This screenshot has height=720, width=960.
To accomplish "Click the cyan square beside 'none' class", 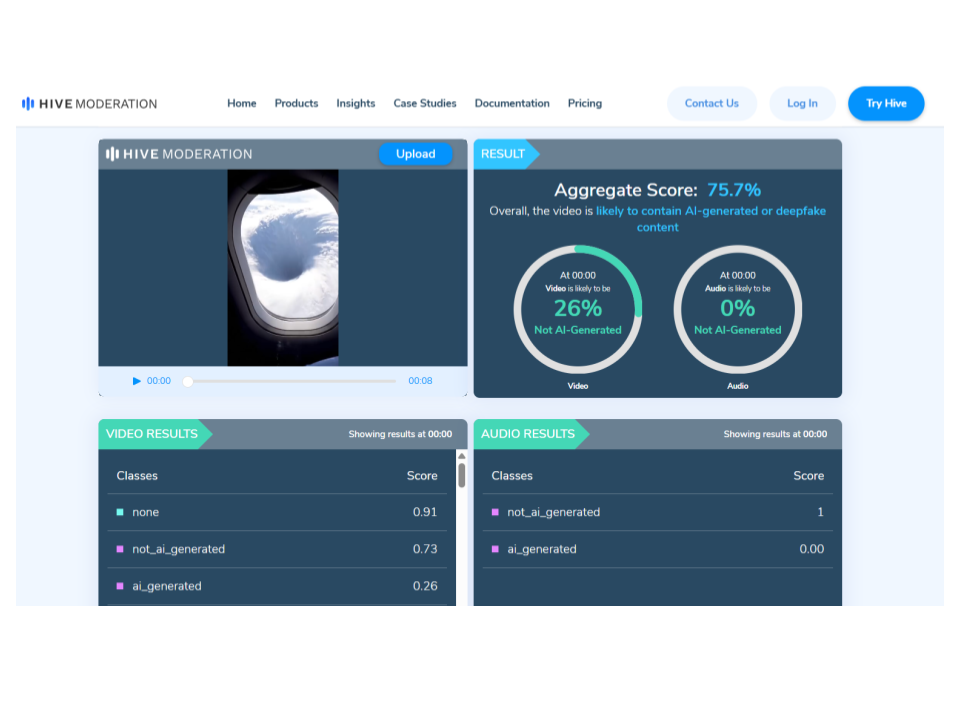I will (120, 512).
